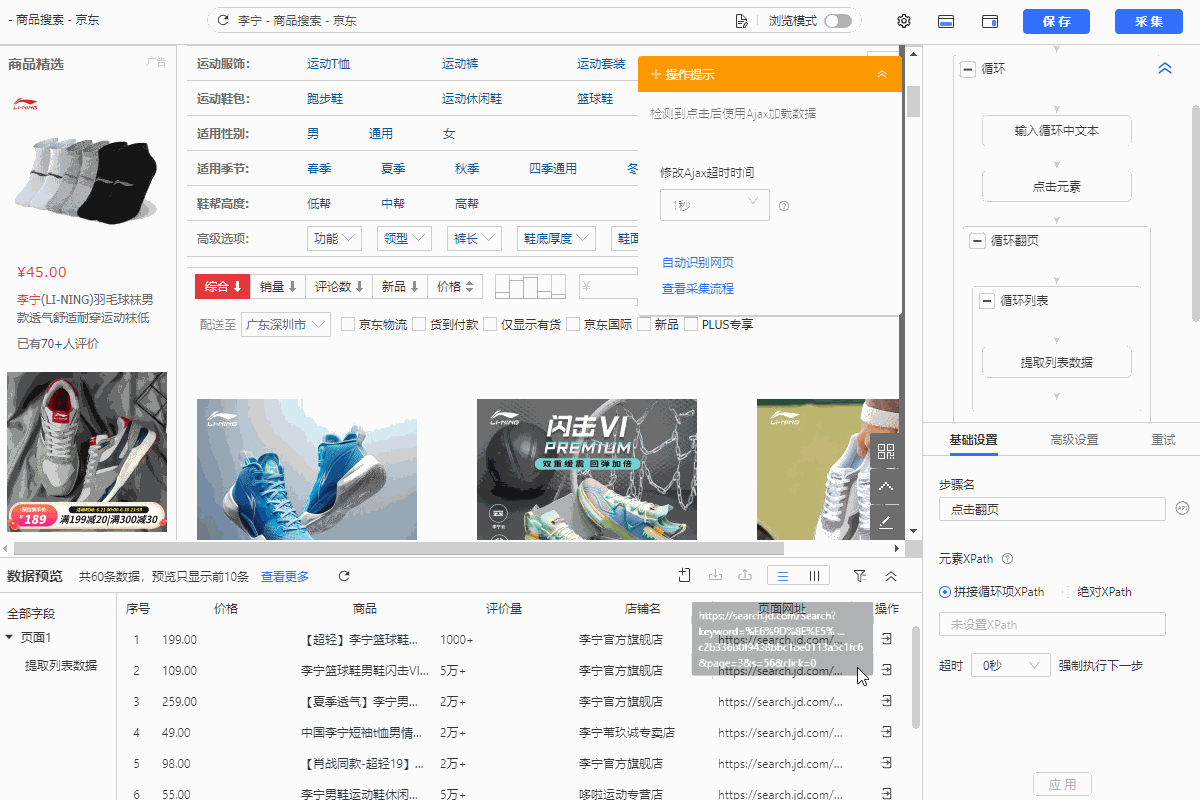1200x800 pixels.
Task: Check the 仅显示有货 checkbox
Action: click(x=490, y=324)
